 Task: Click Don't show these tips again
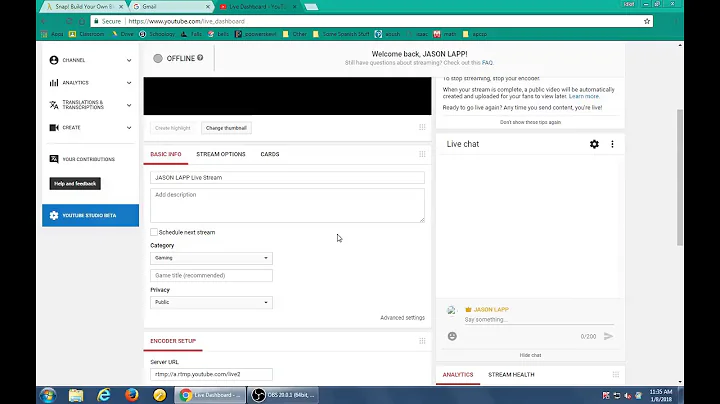pyautogui.click(x=530, y=122)
